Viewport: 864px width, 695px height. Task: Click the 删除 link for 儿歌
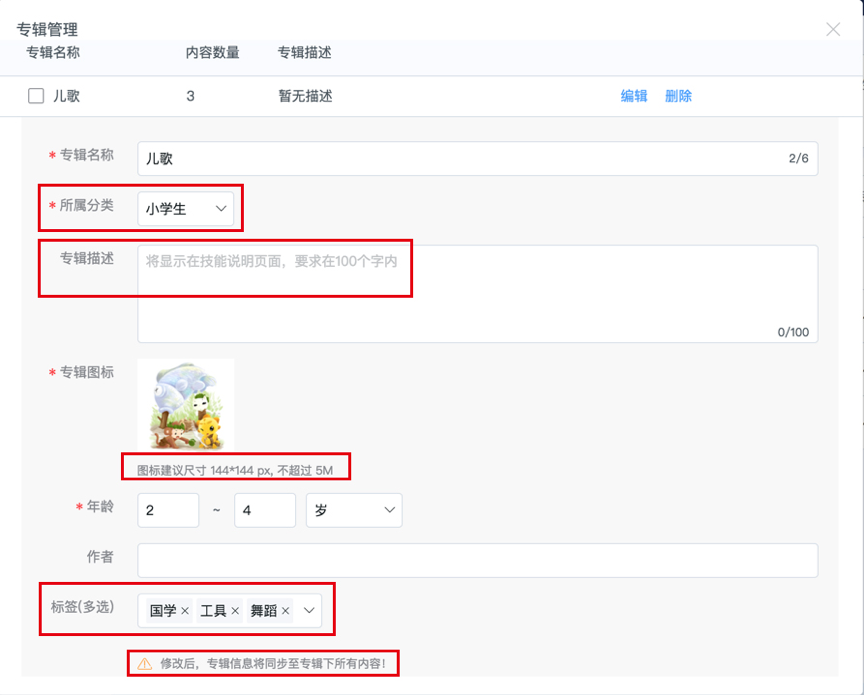point(678,96)
